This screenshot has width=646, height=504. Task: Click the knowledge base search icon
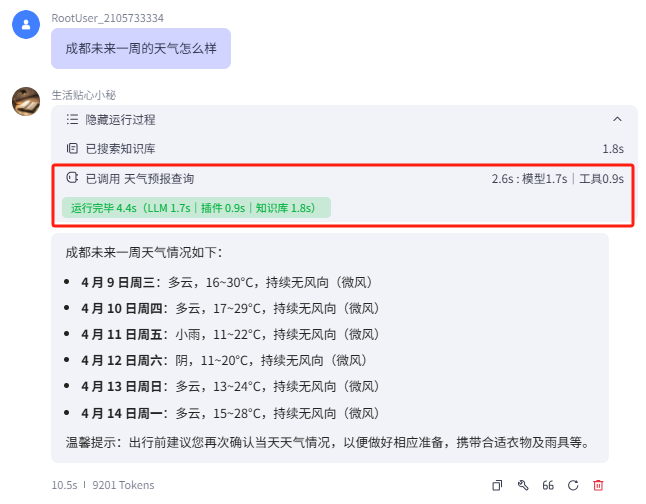pyautogui.click(x=72, y=149)
